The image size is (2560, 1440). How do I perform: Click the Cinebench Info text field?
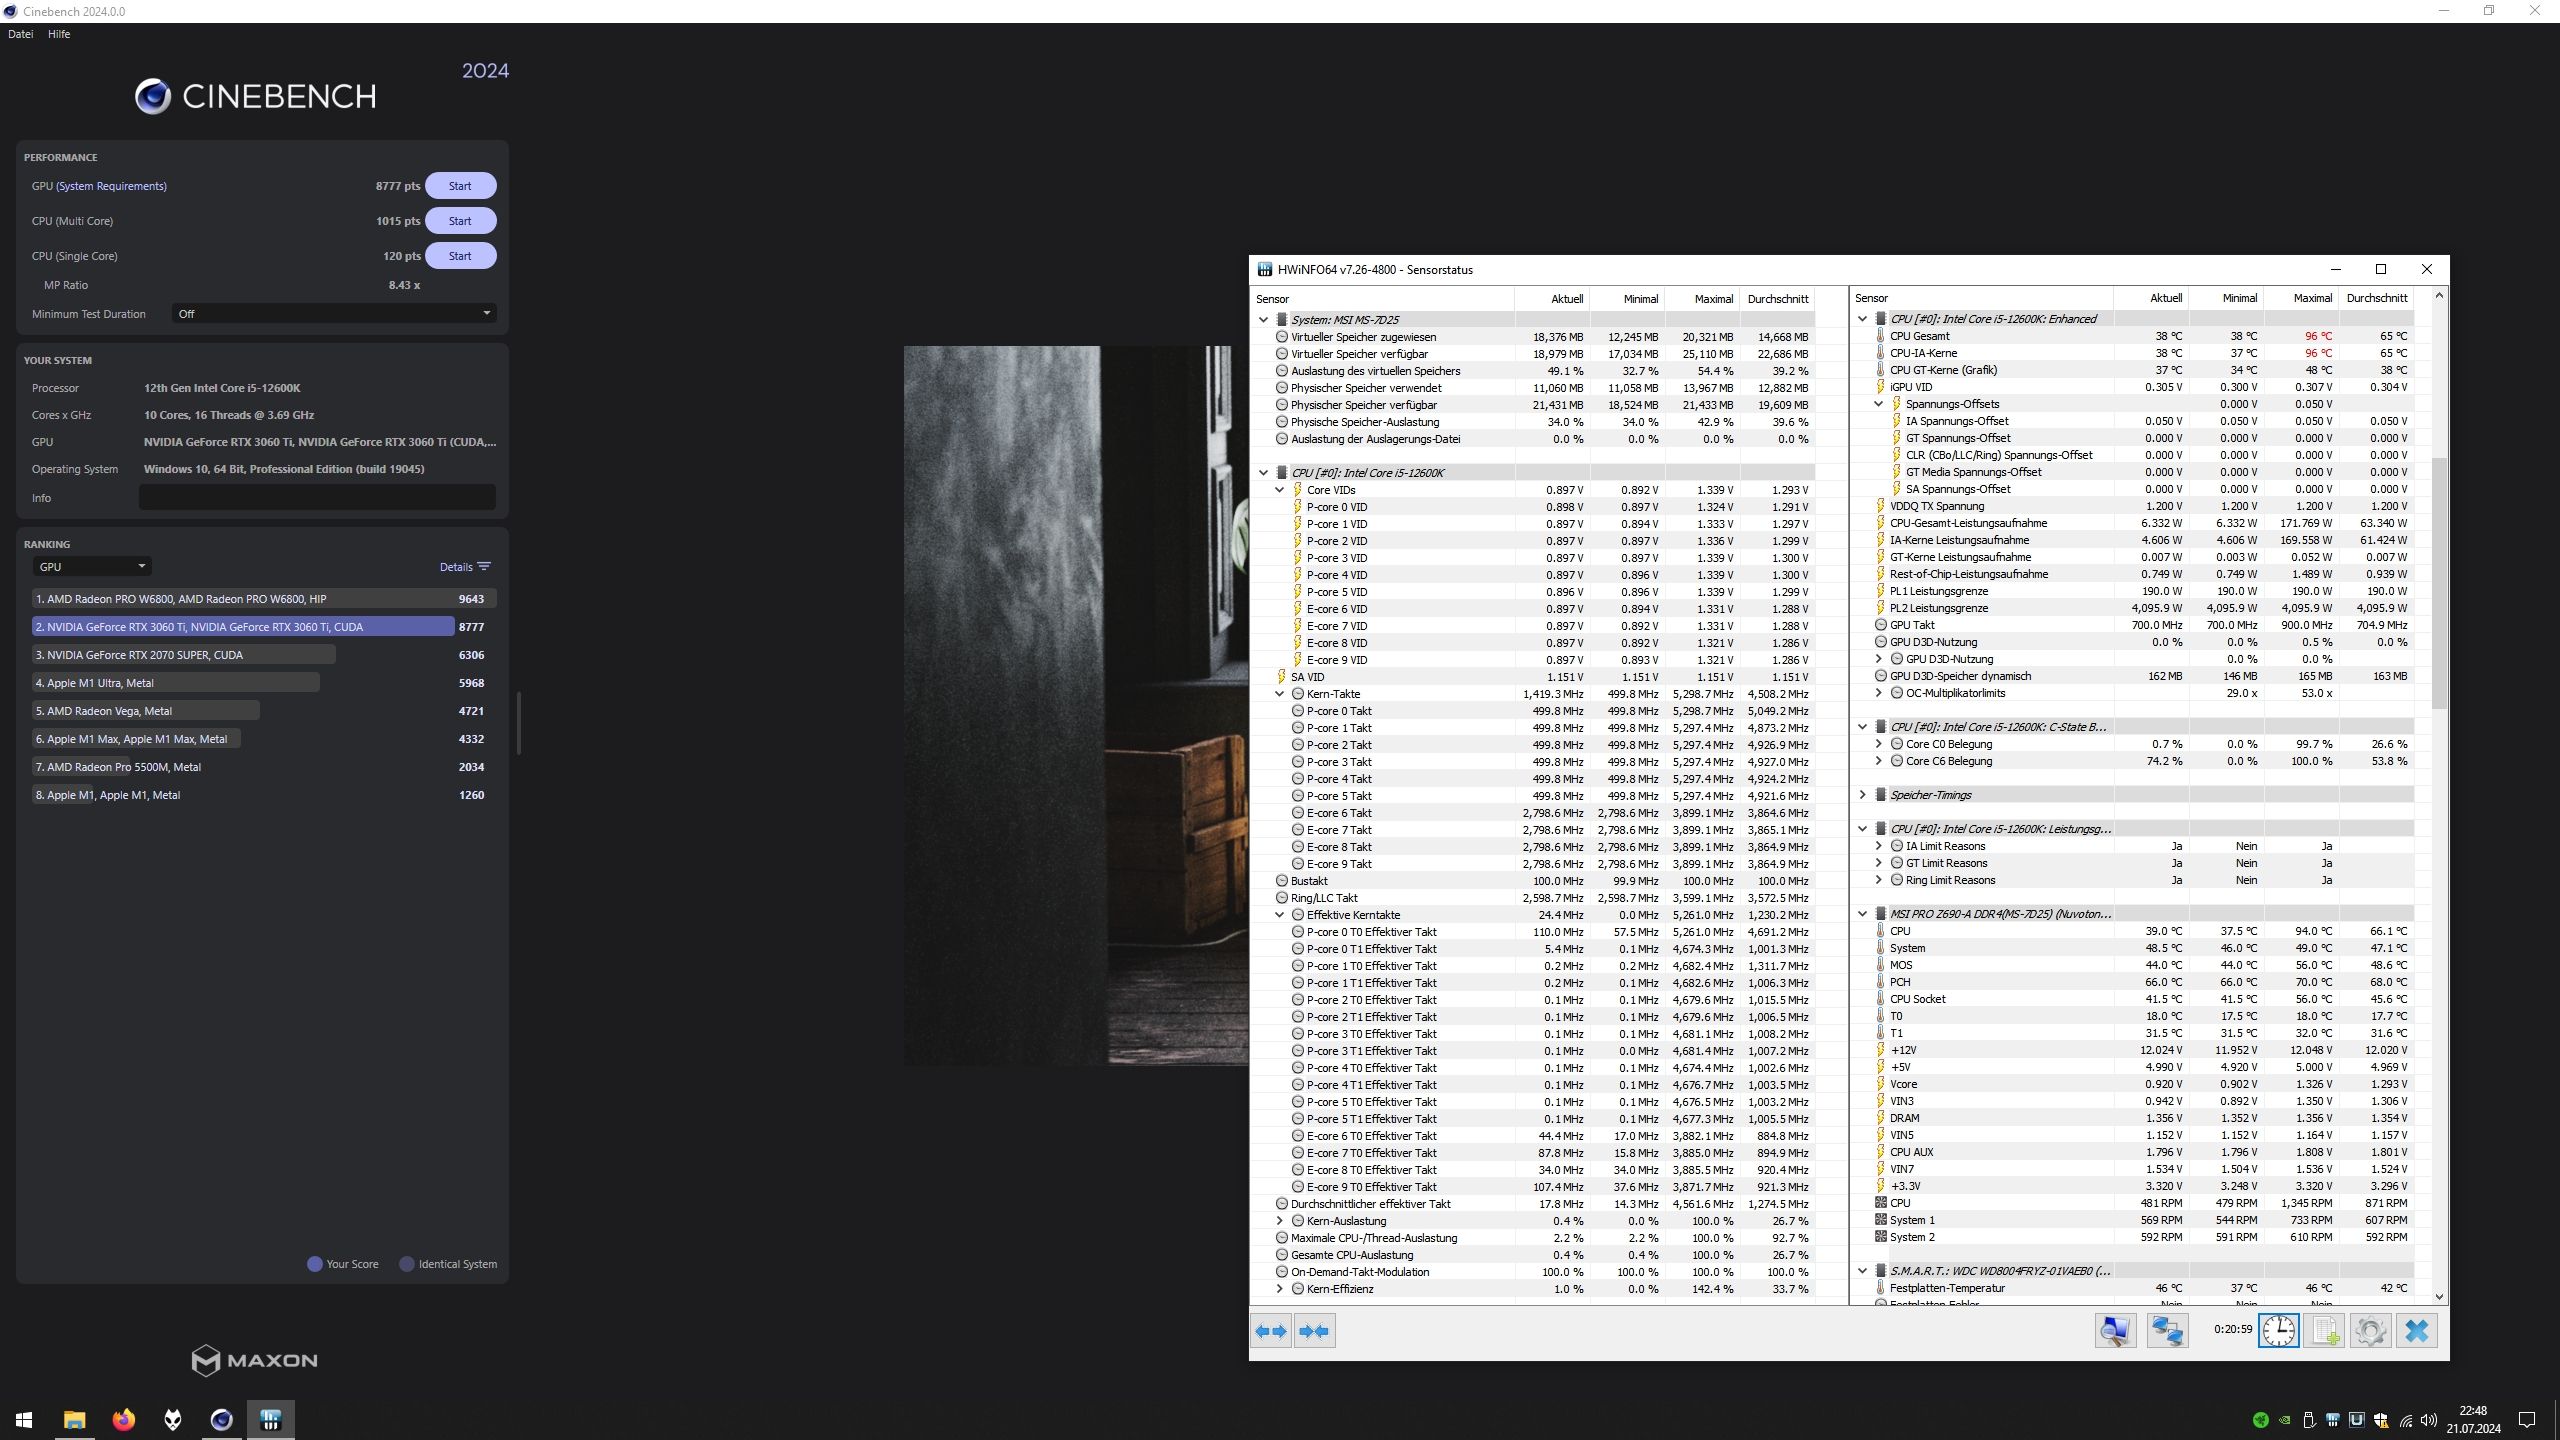pos(317,498)
